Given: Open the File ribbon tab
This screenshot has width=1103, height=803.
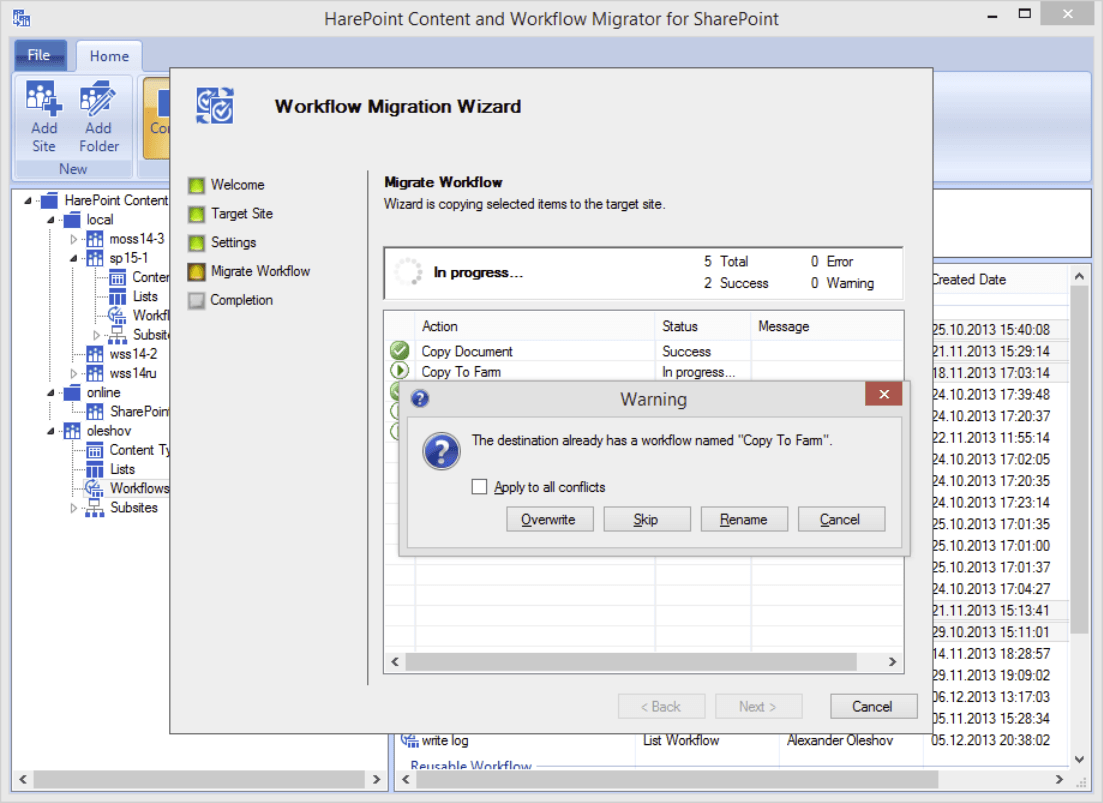Looking at the screenshot, I should pyautogui.click(x=39, y=55).
